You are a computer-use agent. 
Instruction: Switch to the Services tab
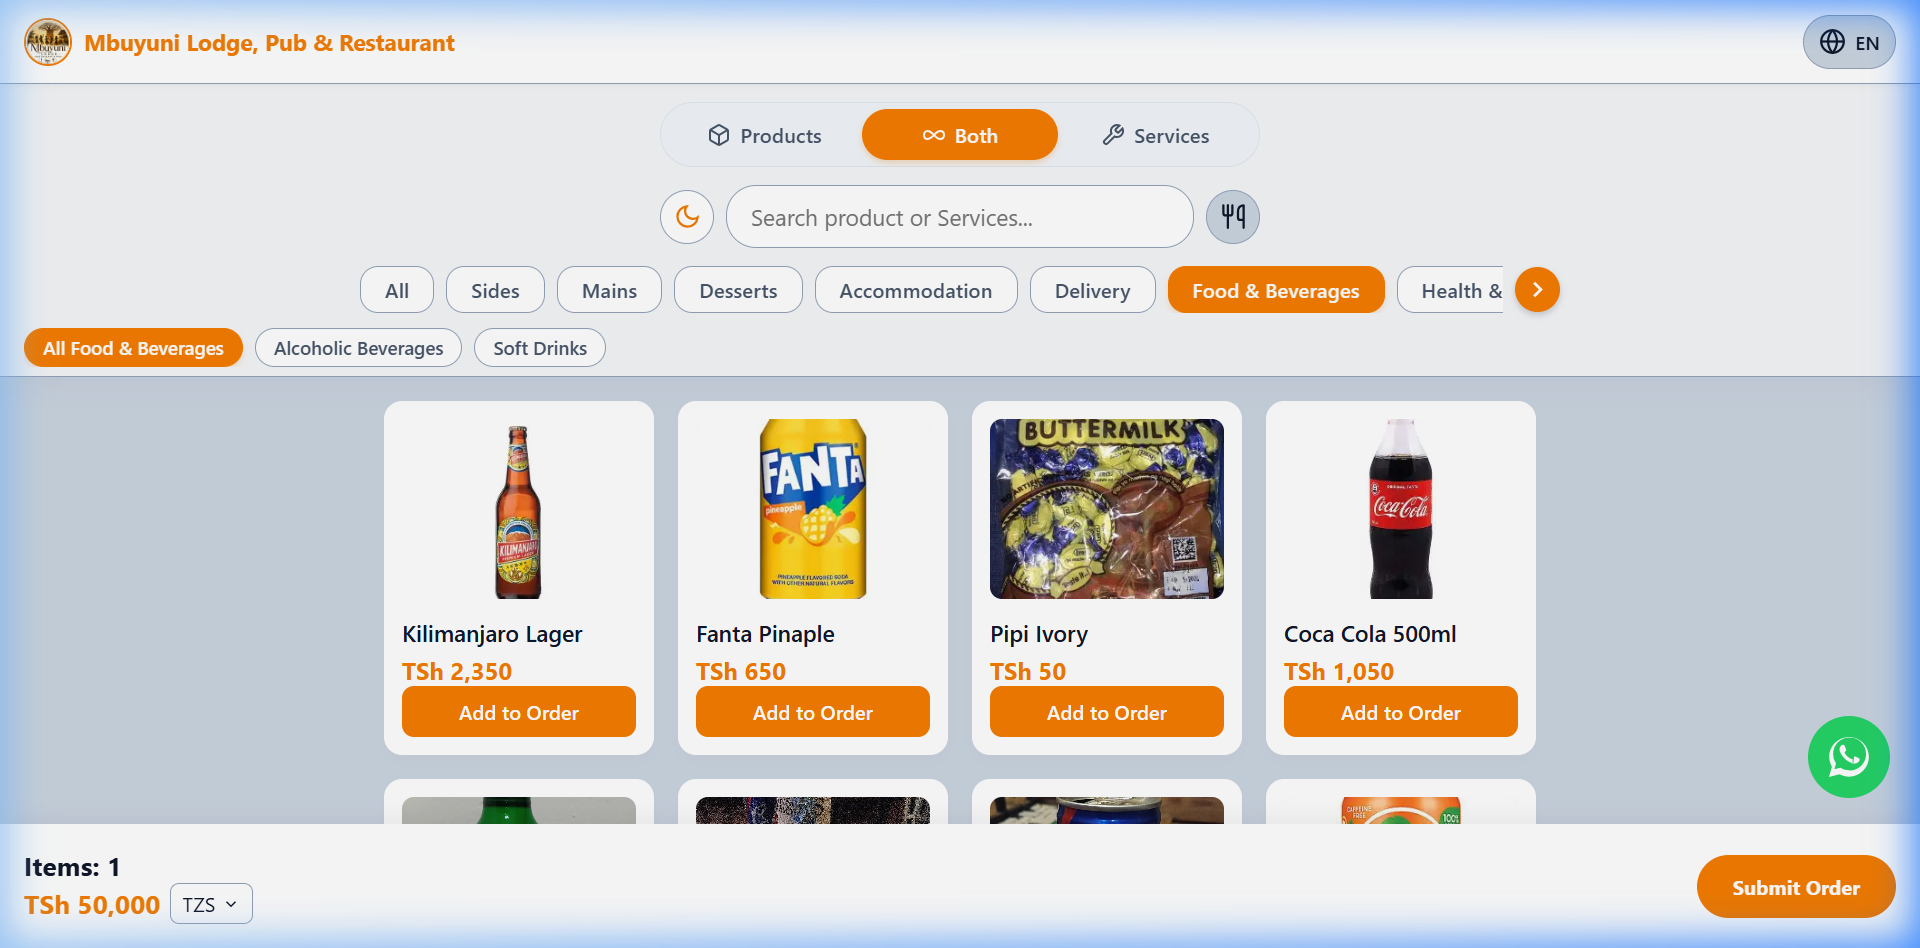[x=1156, y=135]
